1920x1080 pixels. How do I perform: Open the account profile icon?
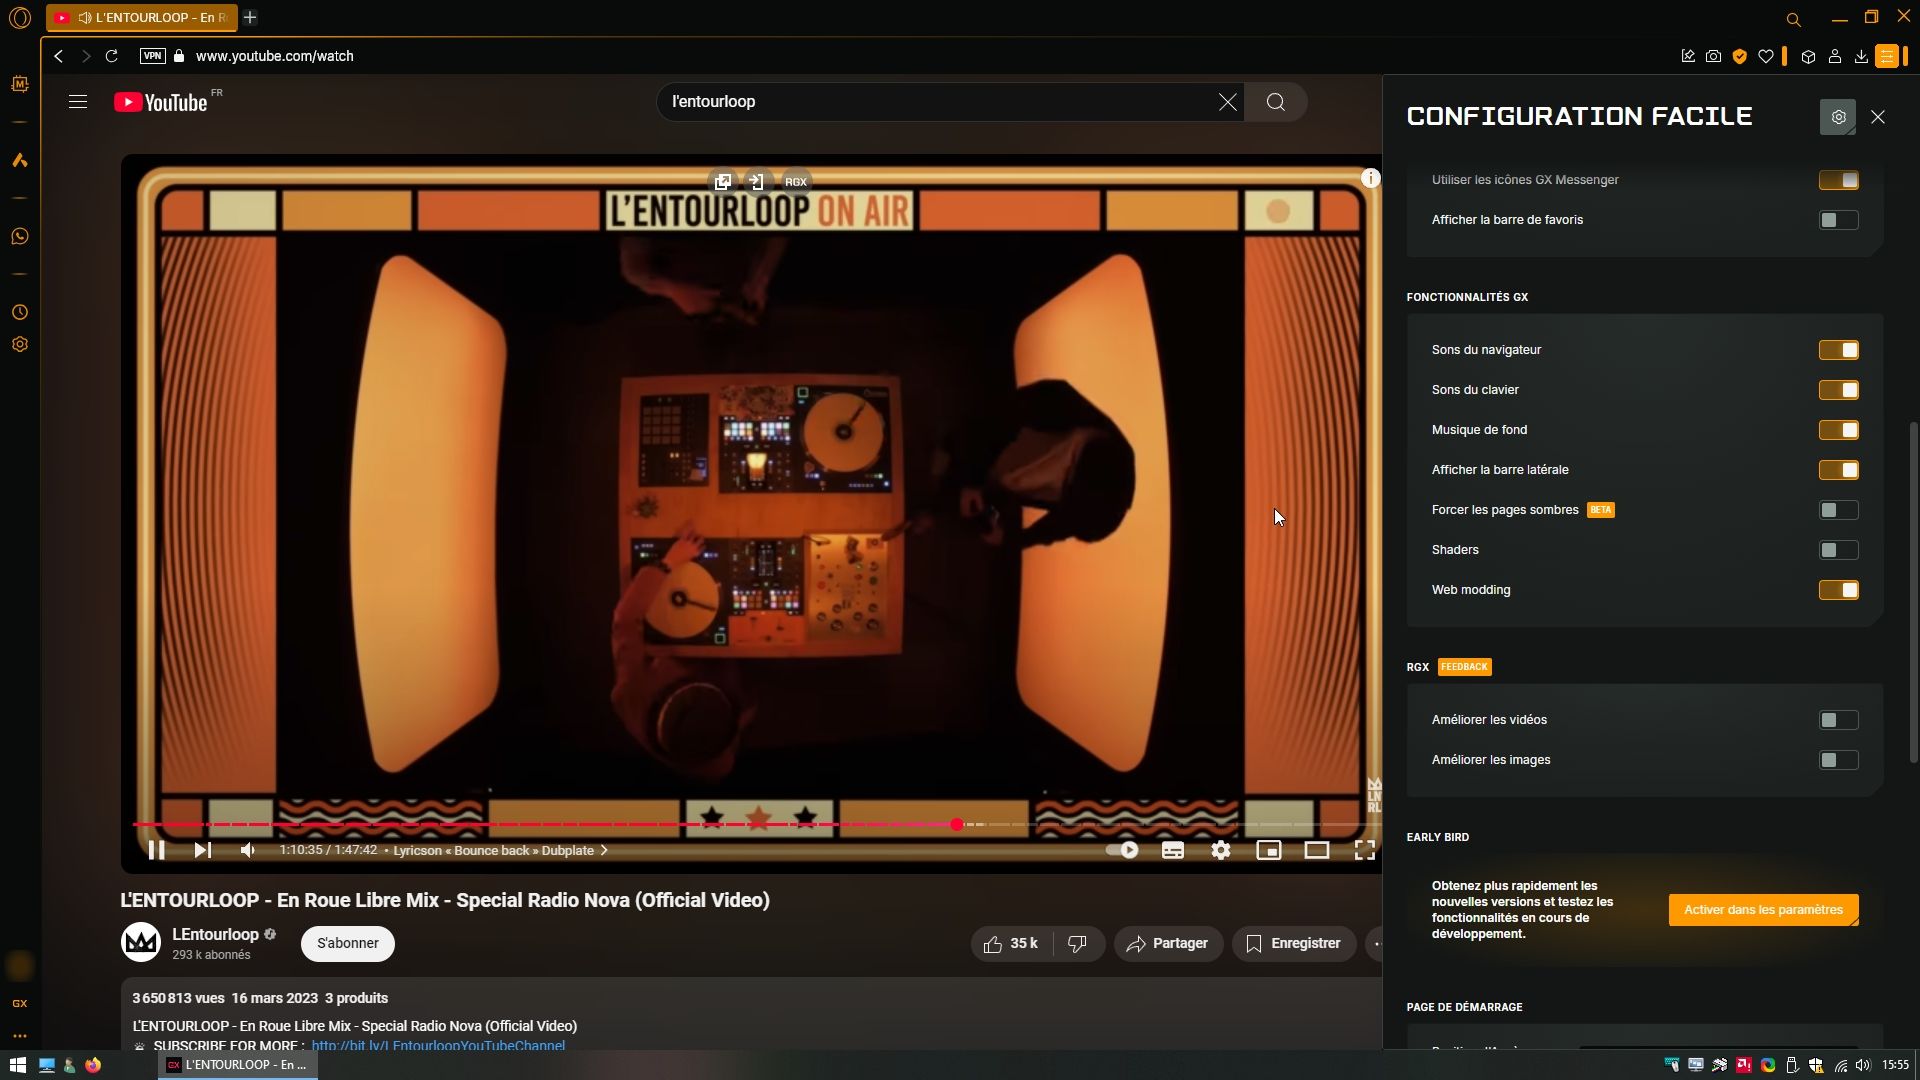(x=1835, y=56)
